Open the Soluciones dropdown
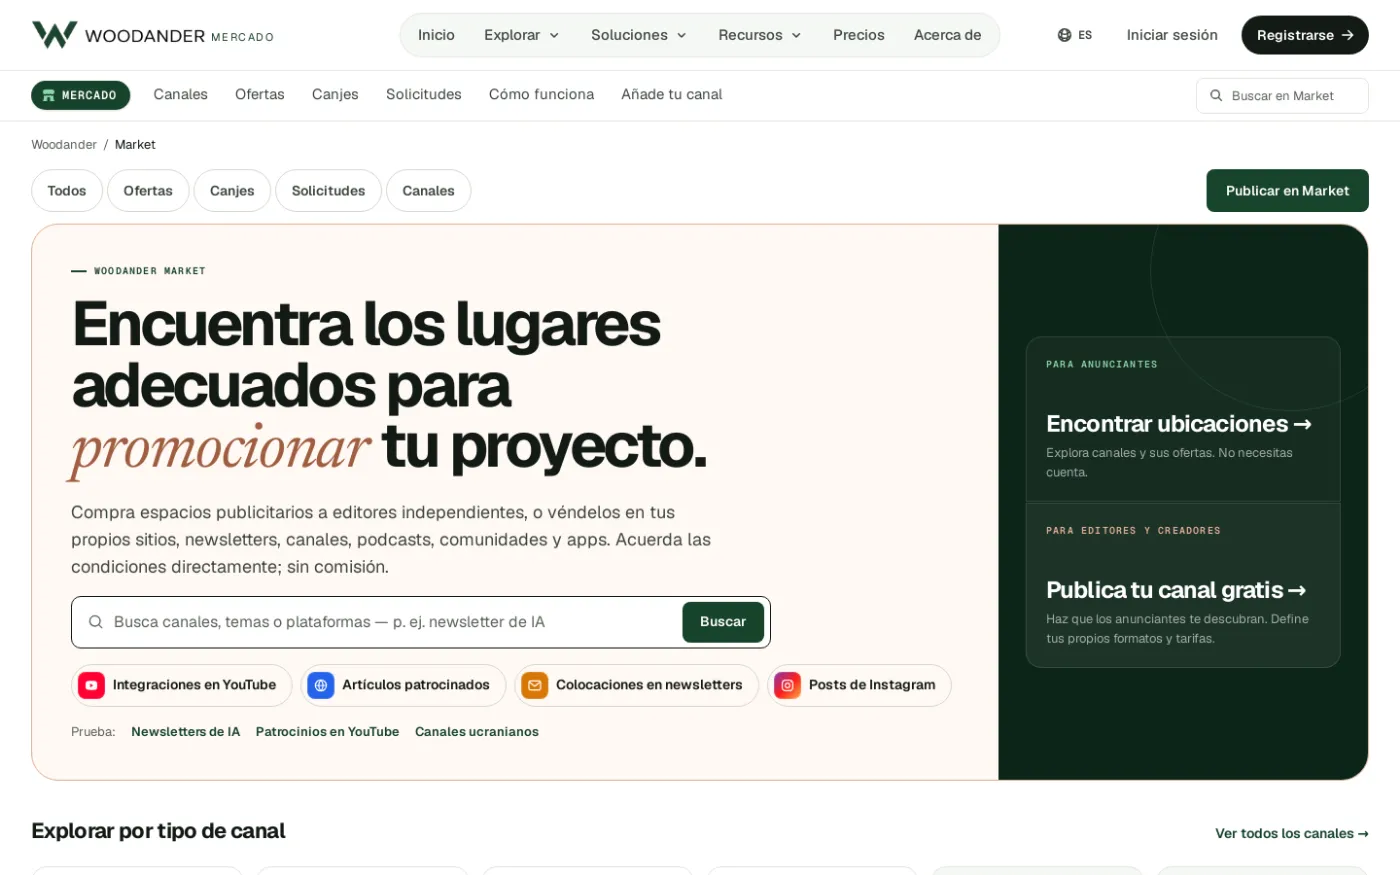Screen dimensions: 1400x875 pos(639,35)
